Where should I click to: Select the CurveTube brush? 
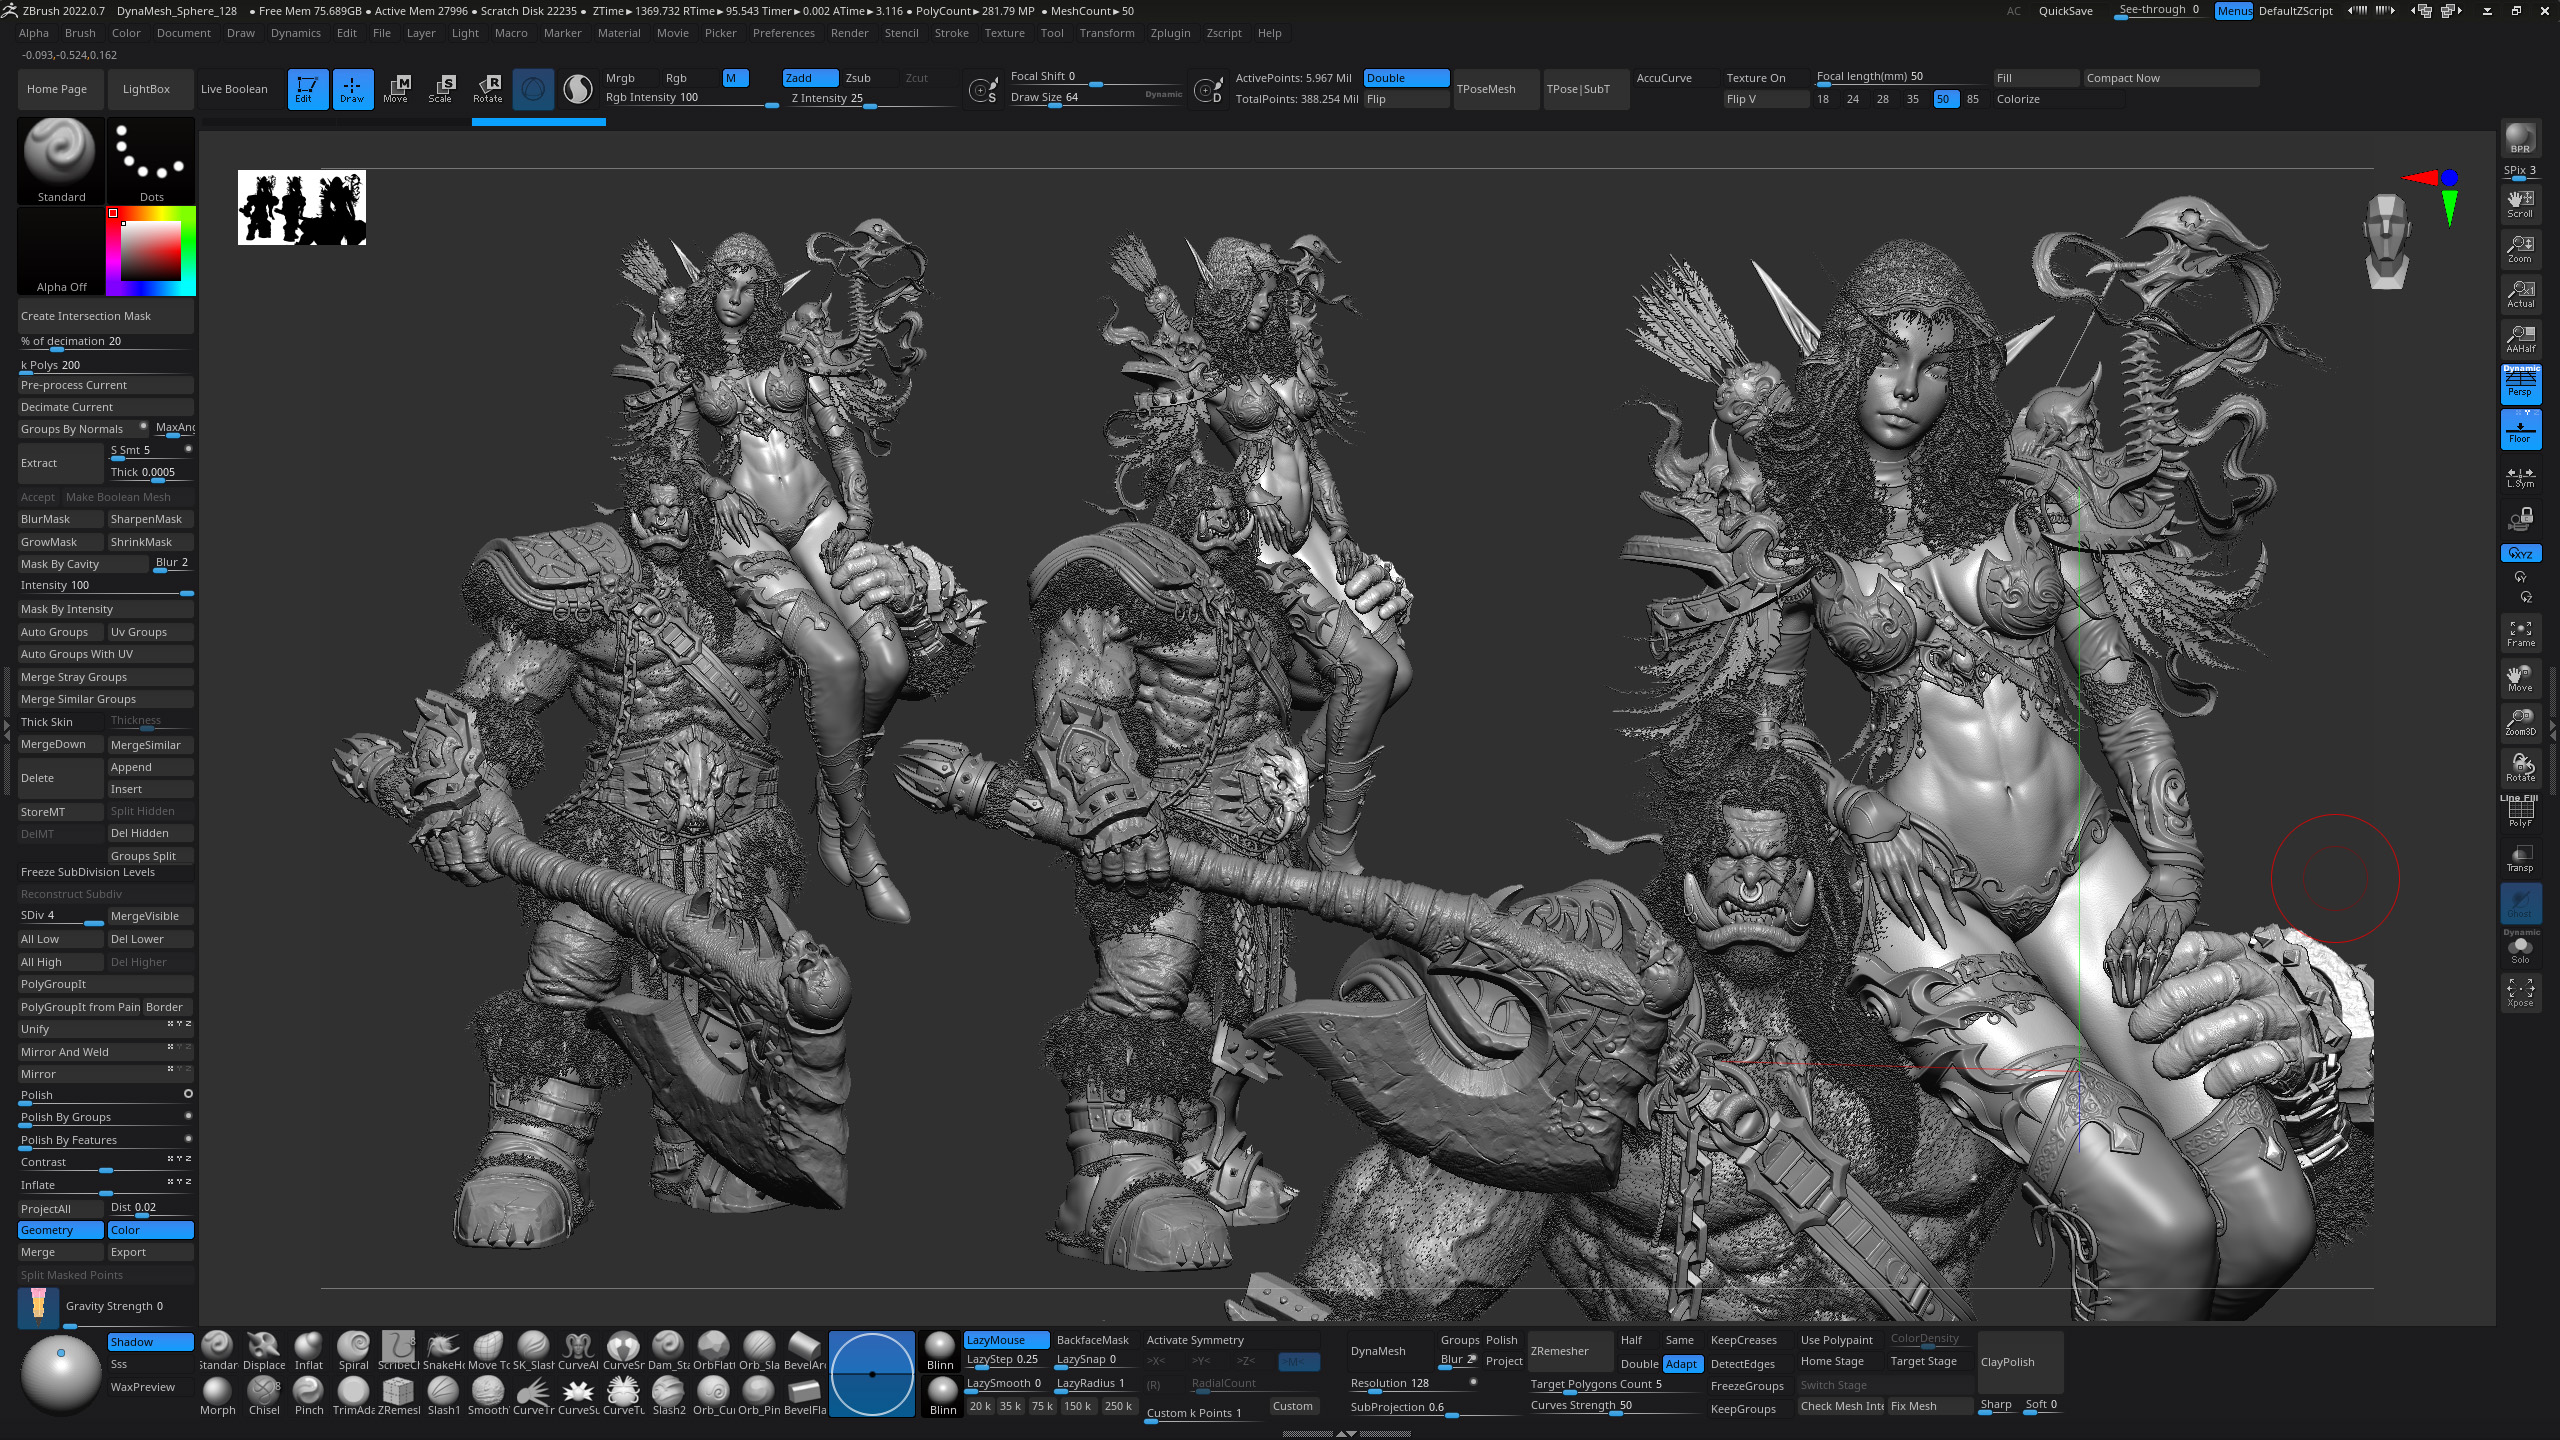[x=623, y=1396]
